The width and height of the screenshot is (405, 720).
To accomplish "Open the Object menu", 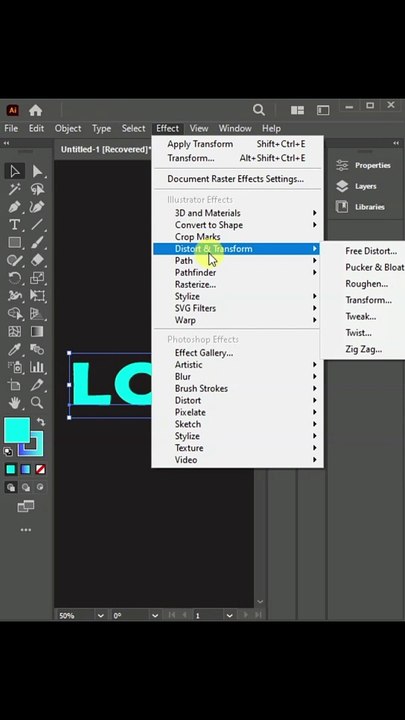I will [68, 129].
